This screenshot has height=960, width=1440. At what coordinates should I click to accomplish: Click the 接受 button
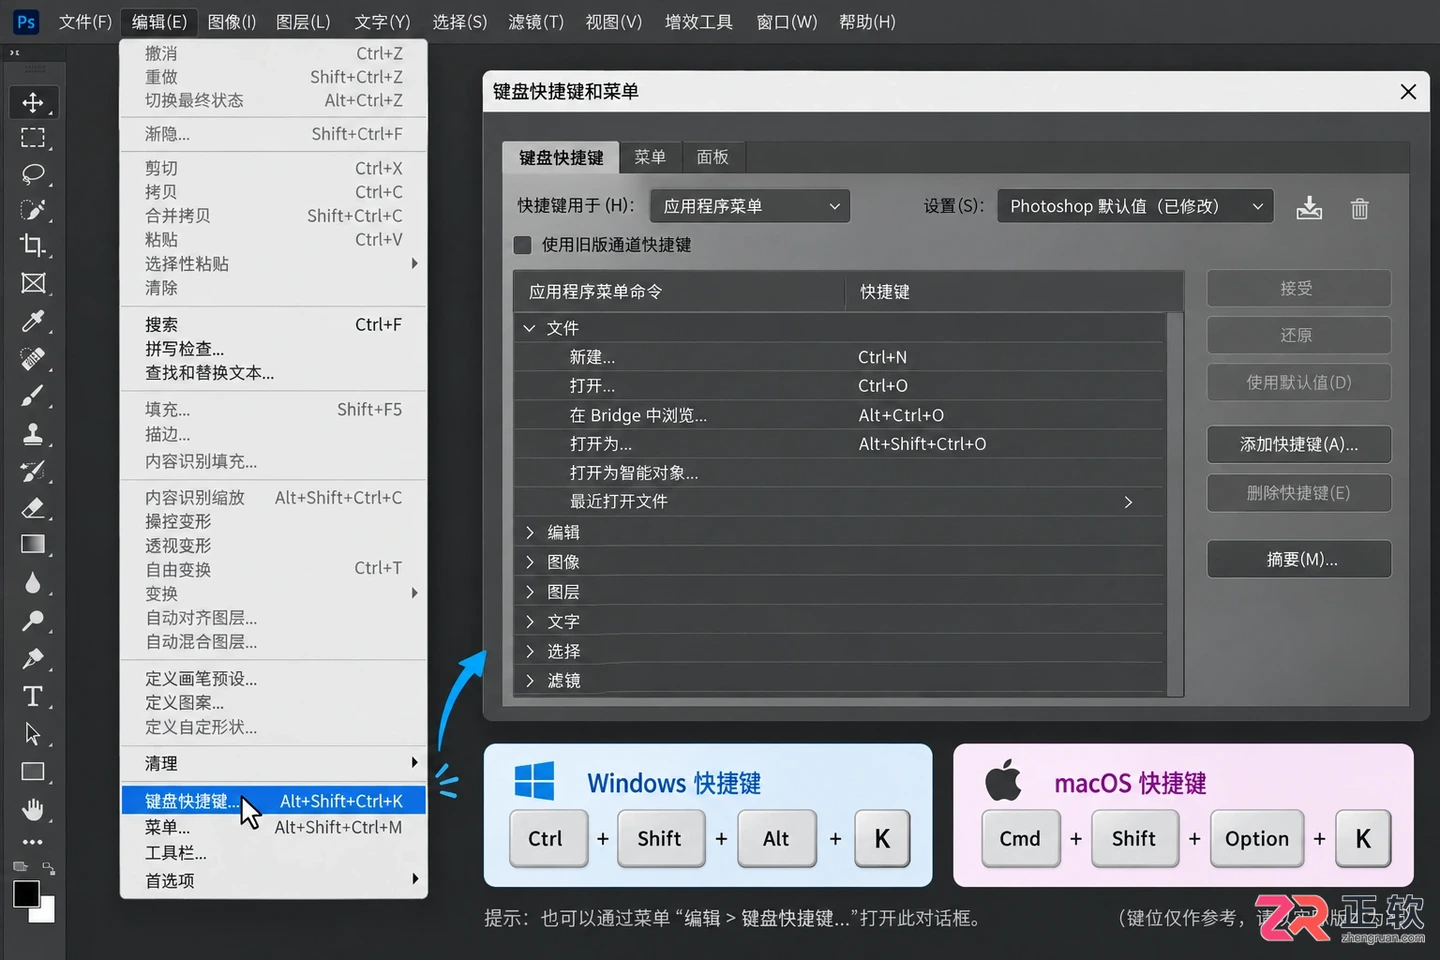click(x=1299, y=288)
